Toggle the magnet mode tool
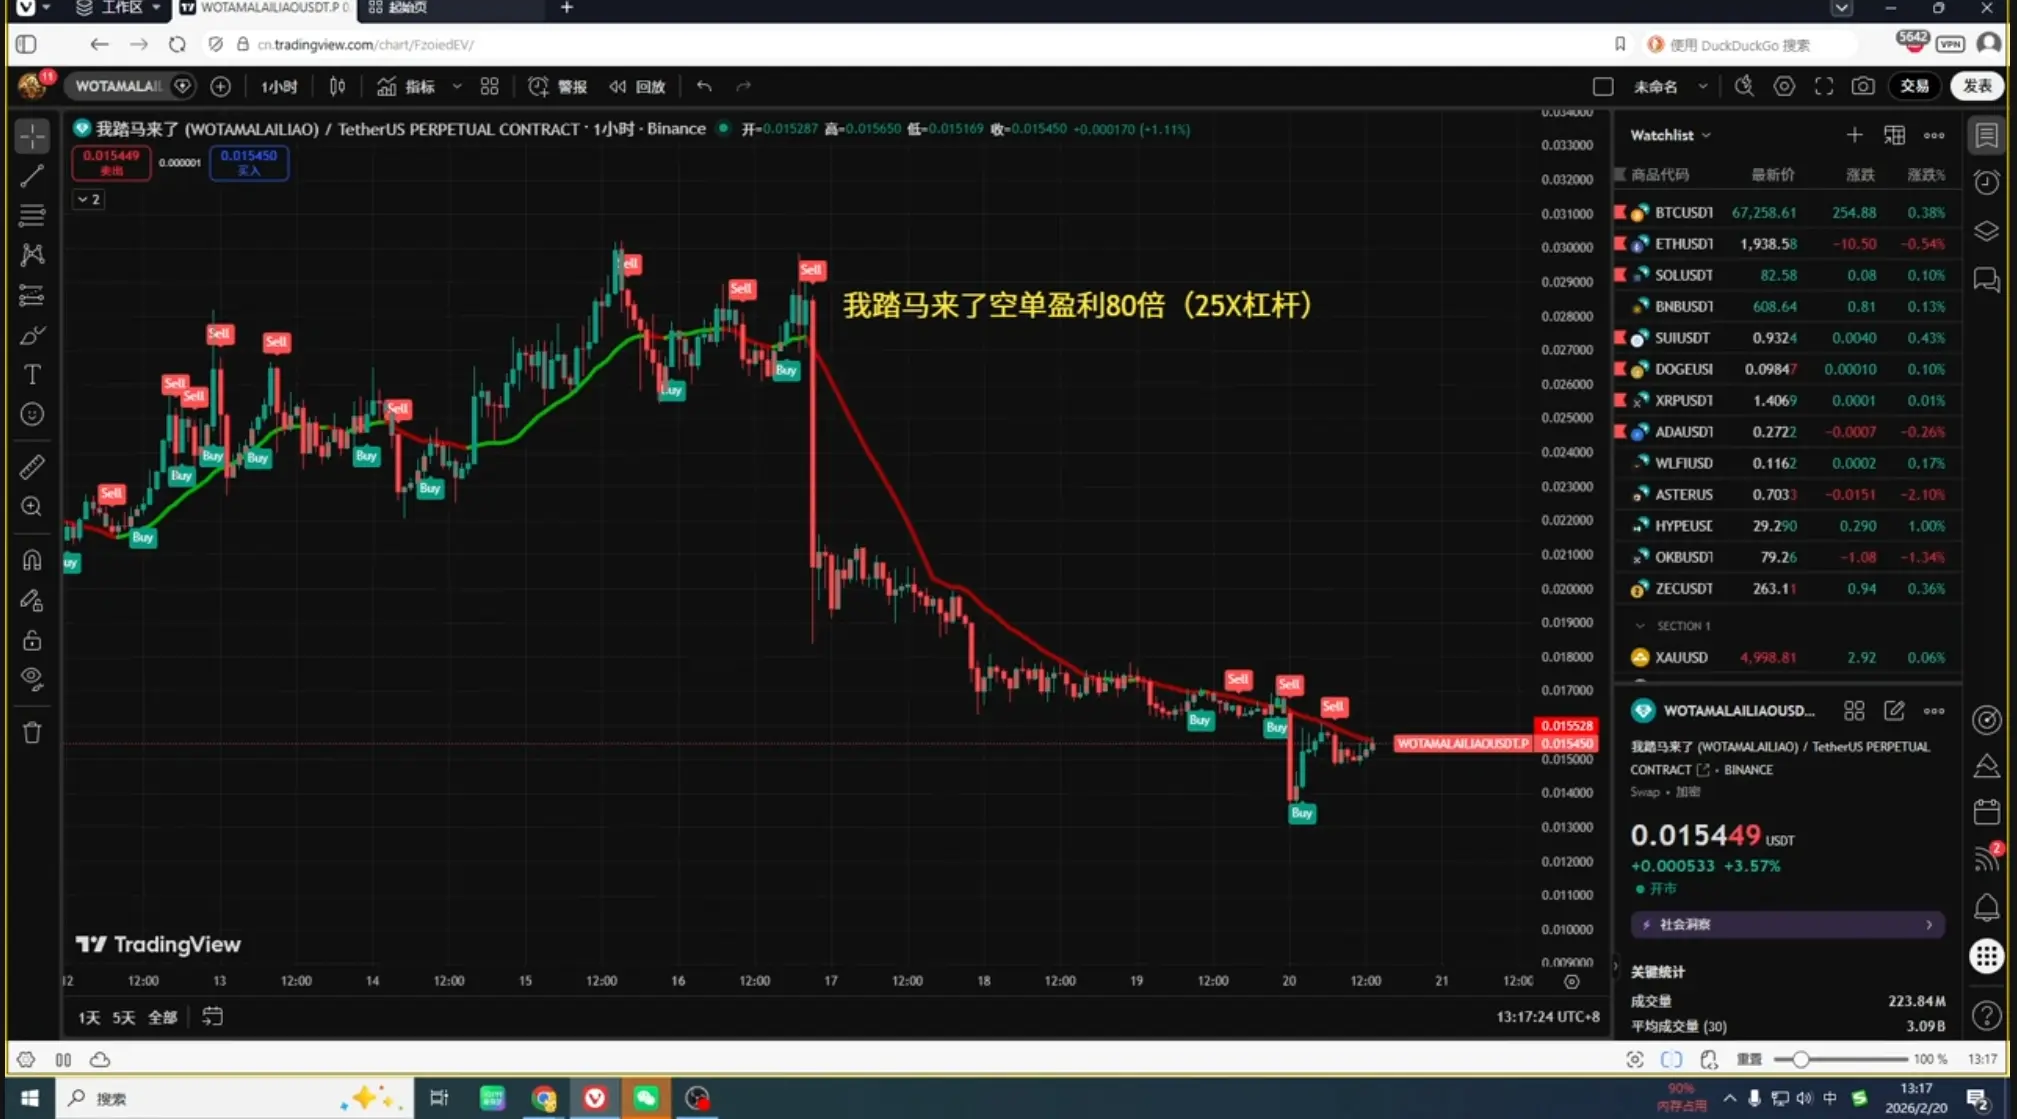This screenshot has width=2017, height=1119. coord(32,560)
